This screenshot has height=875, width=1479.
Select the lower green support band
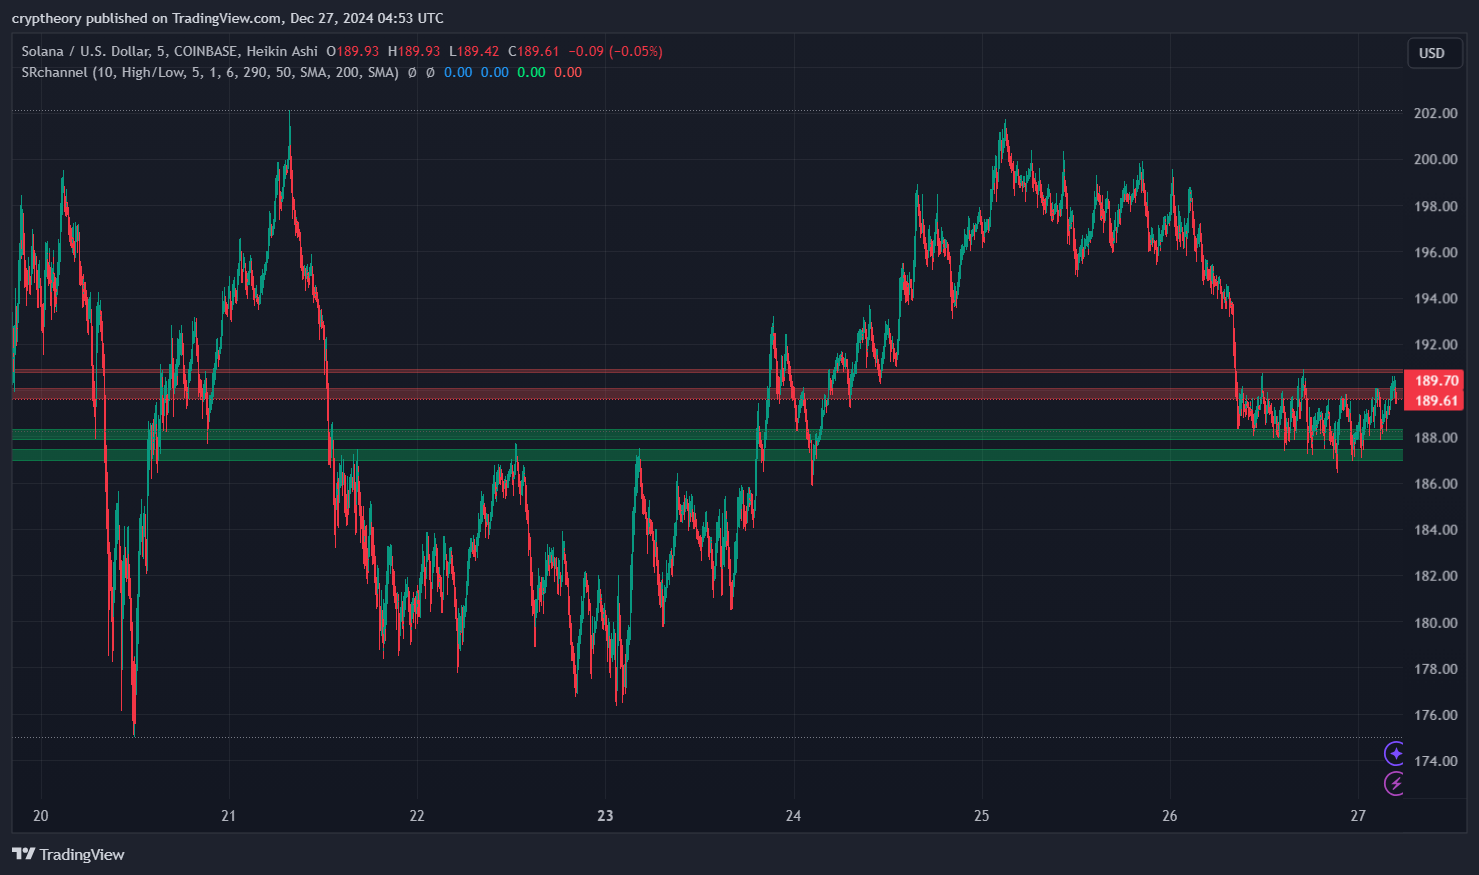[x=707, y=455]
